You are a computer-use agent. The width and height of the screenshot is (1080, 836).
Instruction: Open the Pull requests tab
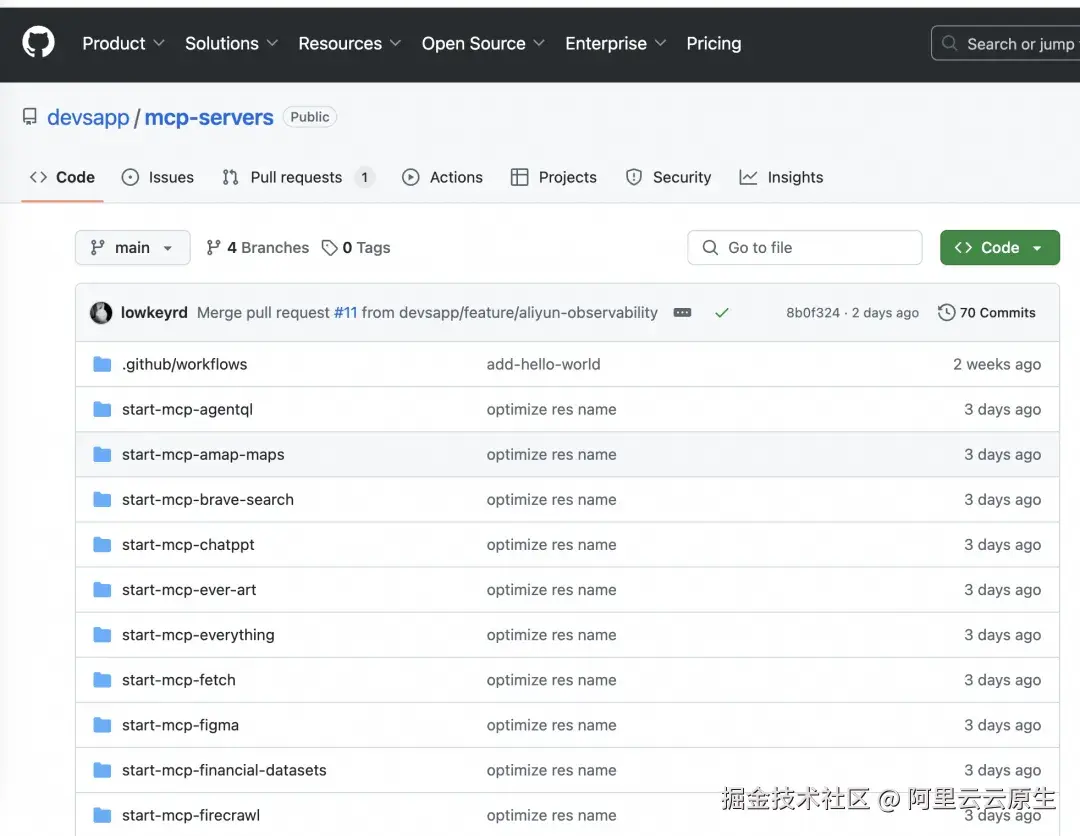coord(298,177)
